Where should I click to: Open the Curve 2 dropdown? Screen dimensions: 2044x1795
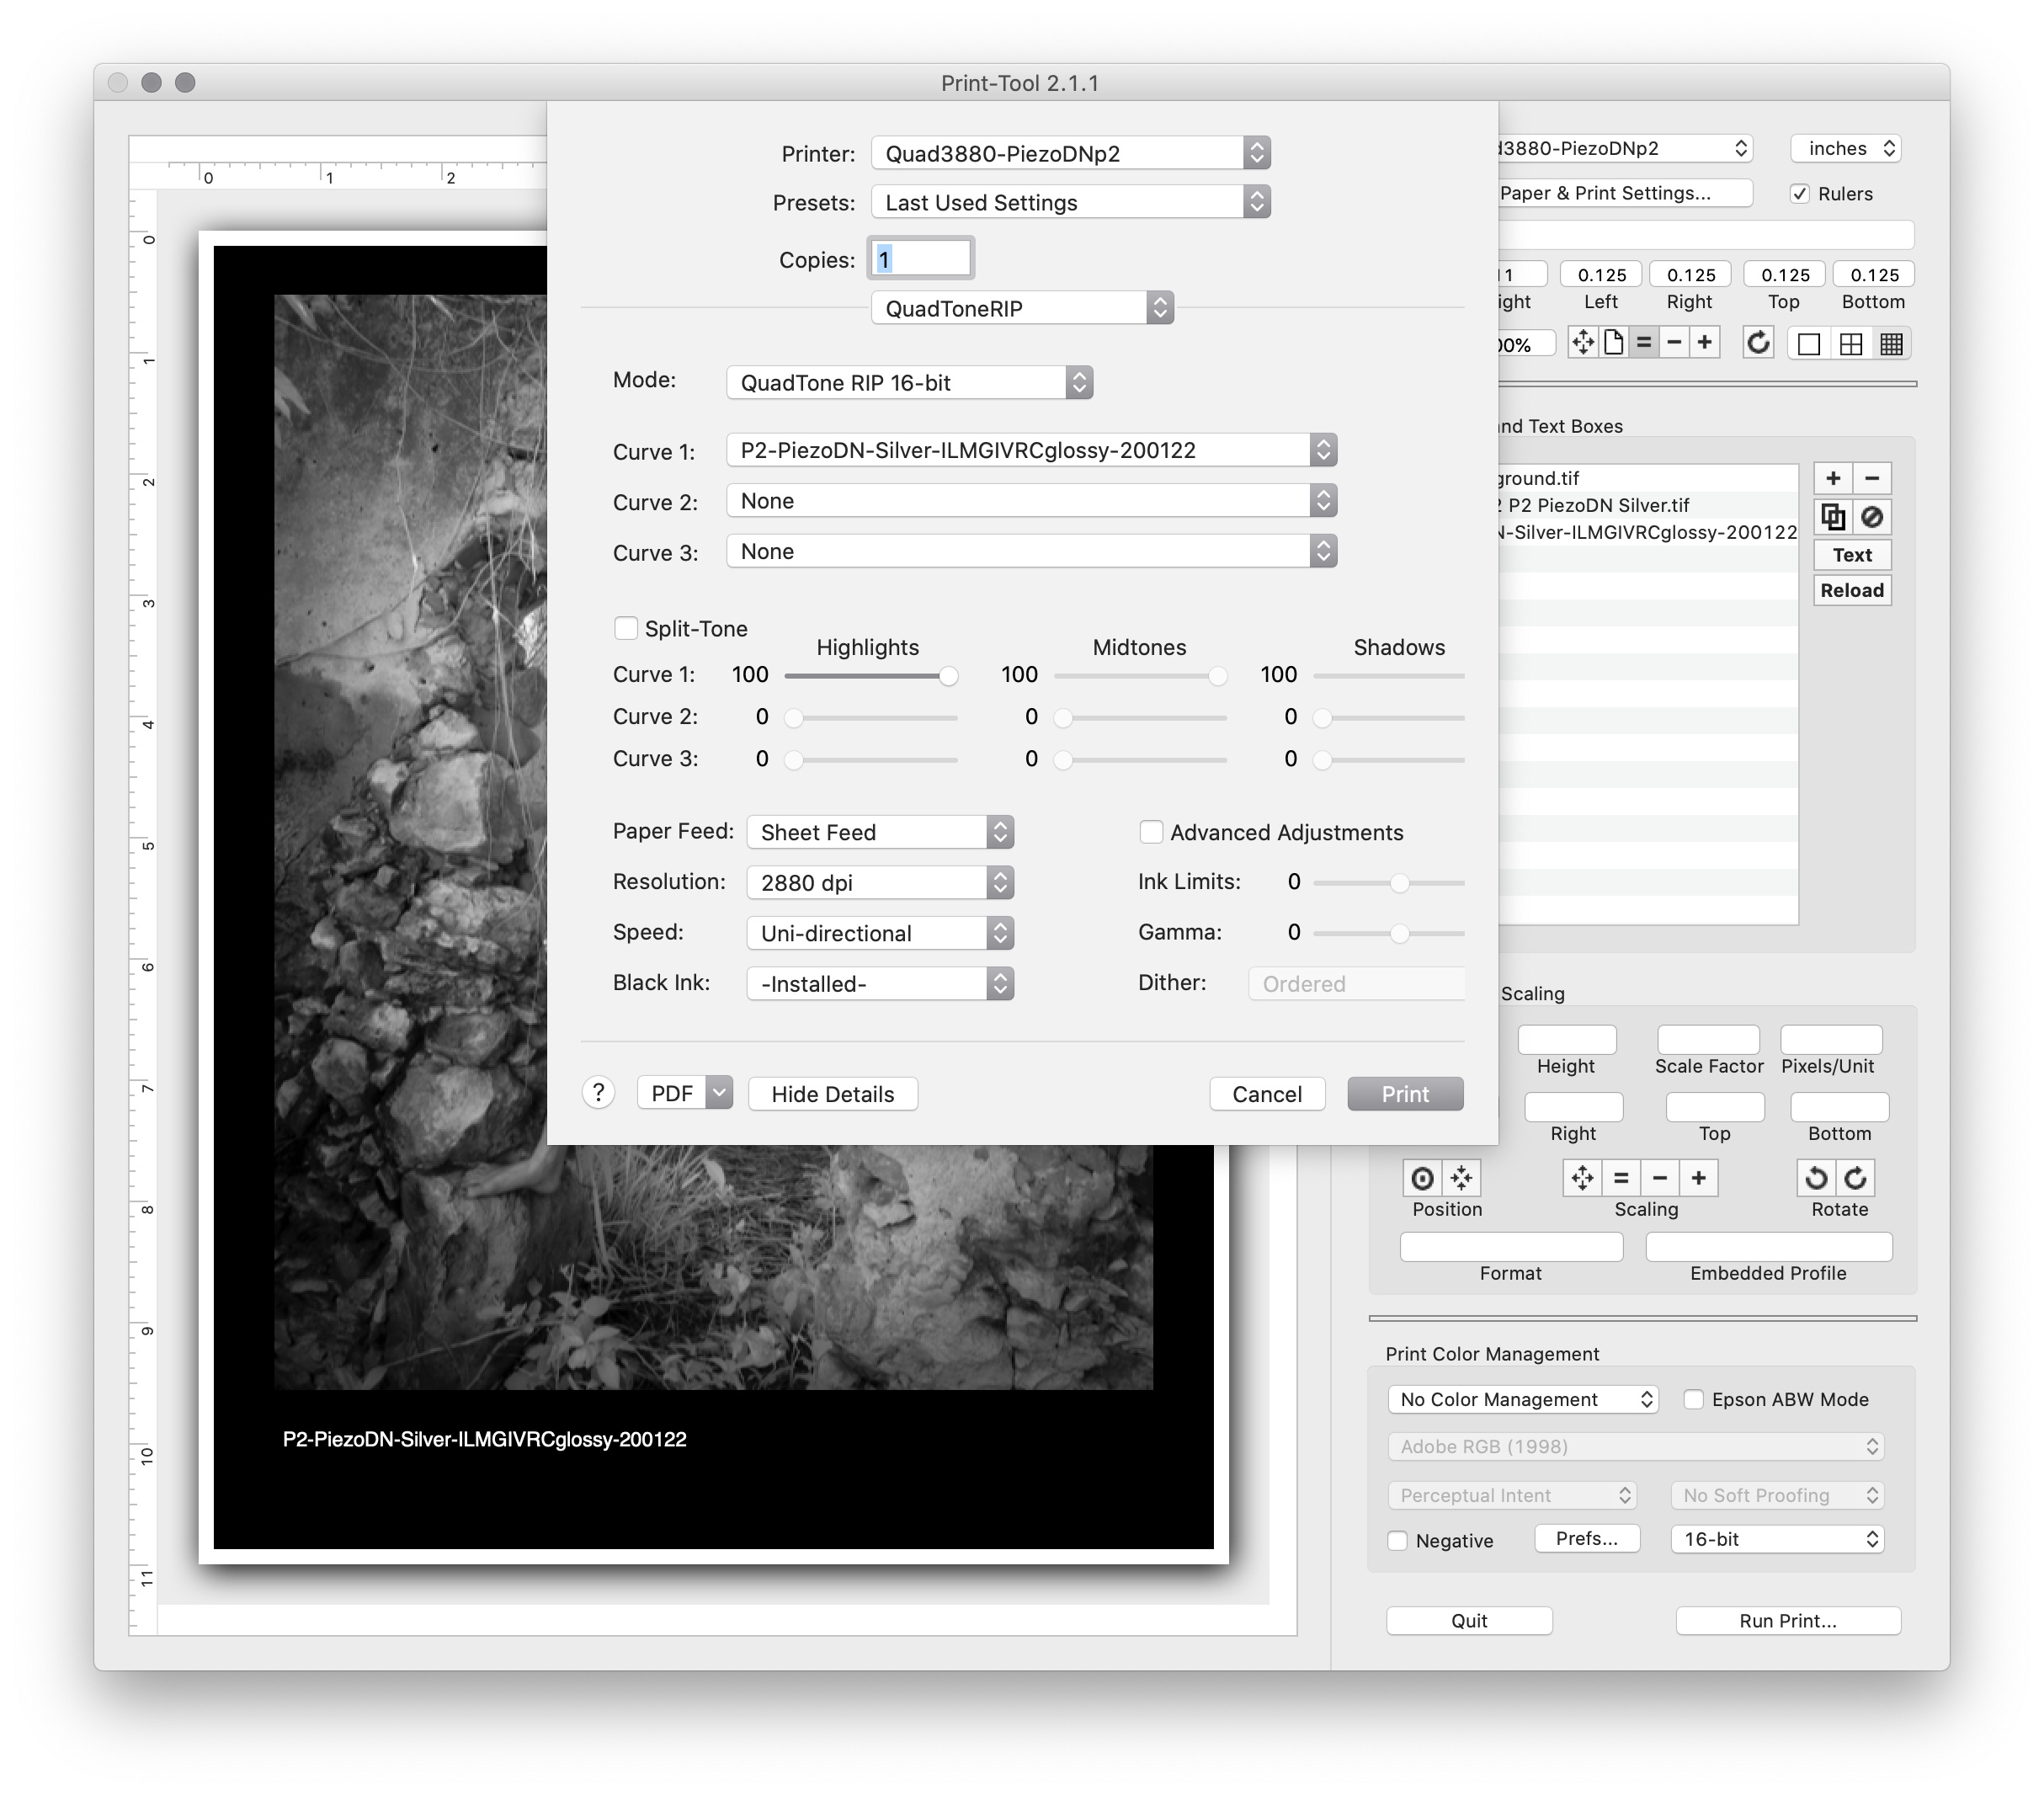pyautogui.click(x=1031, y=501)
